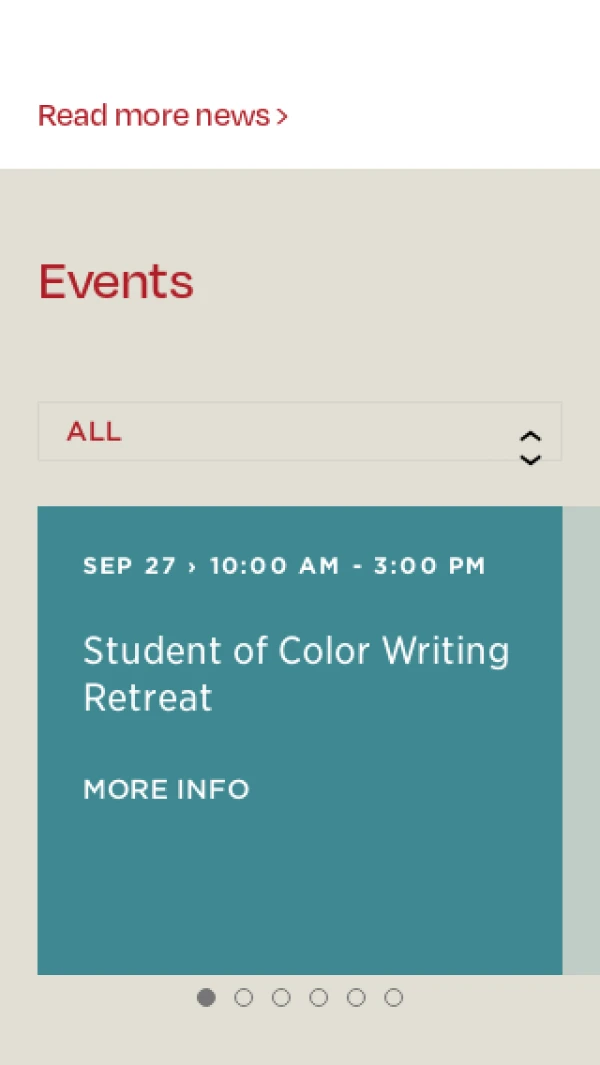600x1065 pixels.
Task: Show the last carousel slide dot
Action: tap(394, 997)
